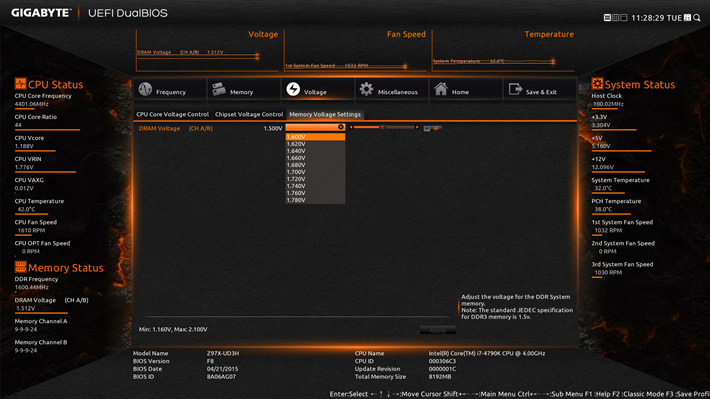Select the third layout icon left of the clock

(624, 18)
